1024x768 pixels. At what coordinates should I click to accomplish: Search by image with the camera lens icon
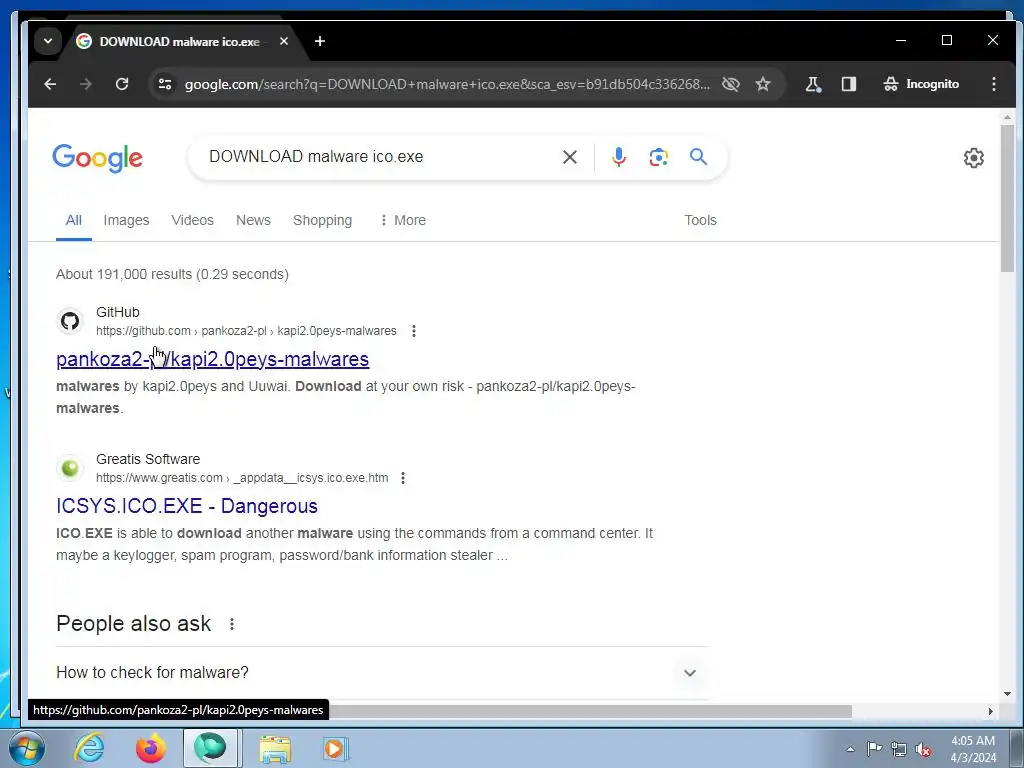(x=658, y=157)
